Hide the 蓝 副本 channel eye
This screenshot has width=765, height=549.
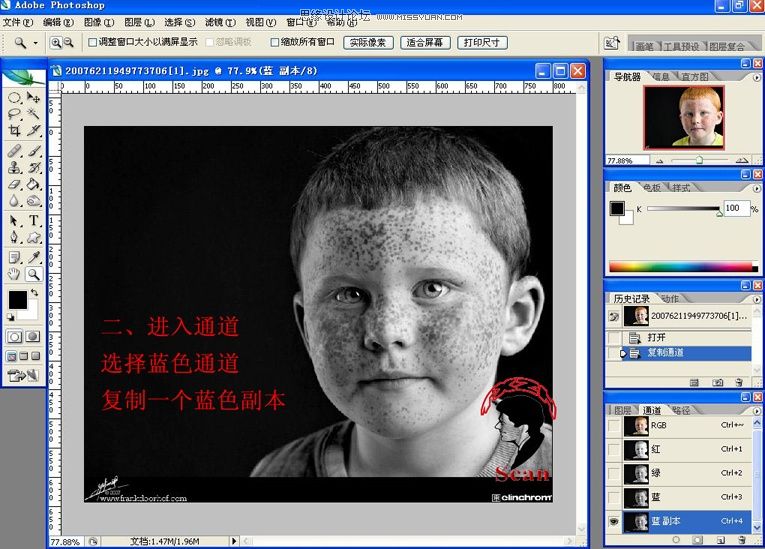(614, 522)
